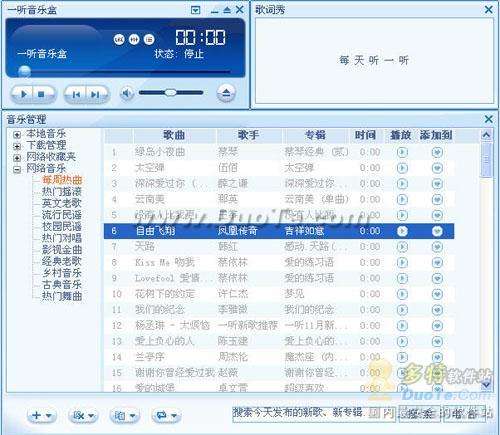
Task: Sort by the 歌曲 column header
Action: point(174,135)
